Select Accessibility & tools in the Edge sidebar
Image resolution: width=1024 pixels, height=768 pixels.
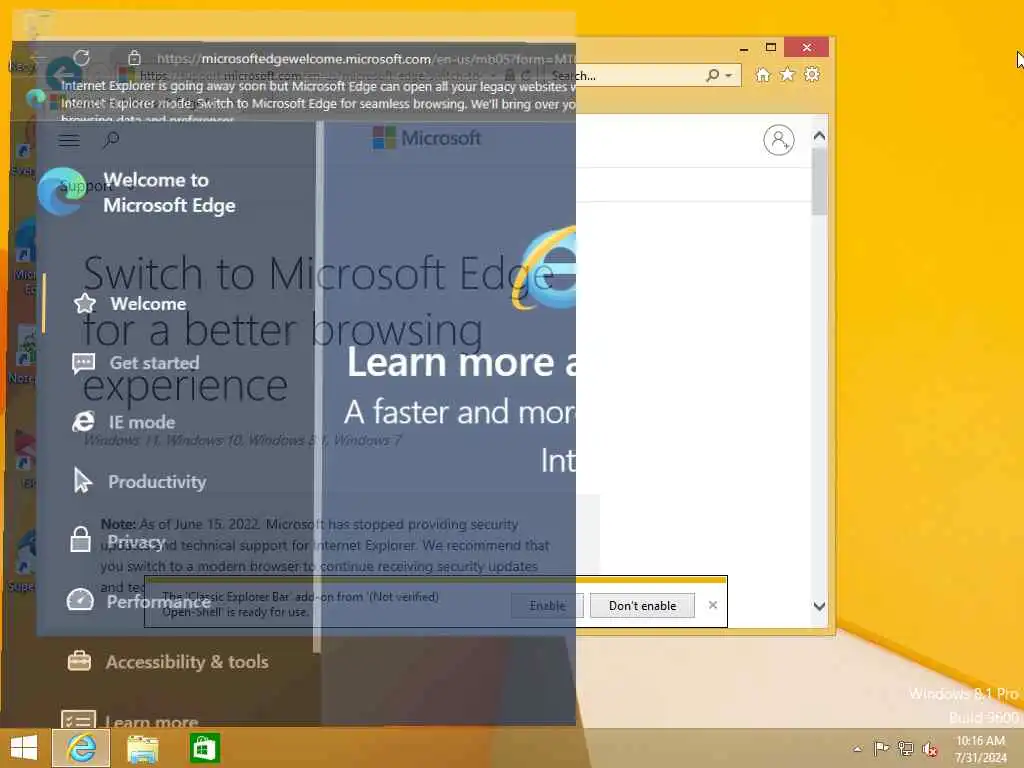(x=168, y=662)
